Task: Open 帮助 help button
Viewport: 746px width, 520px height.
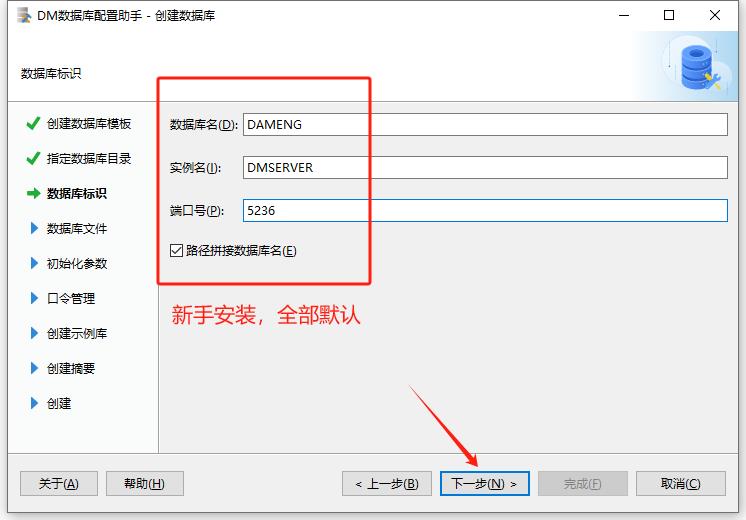Action: click(x=144, y=484)
